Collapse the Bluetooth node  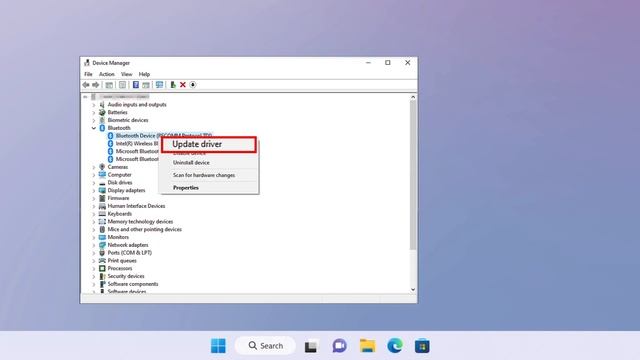point(94,128)
